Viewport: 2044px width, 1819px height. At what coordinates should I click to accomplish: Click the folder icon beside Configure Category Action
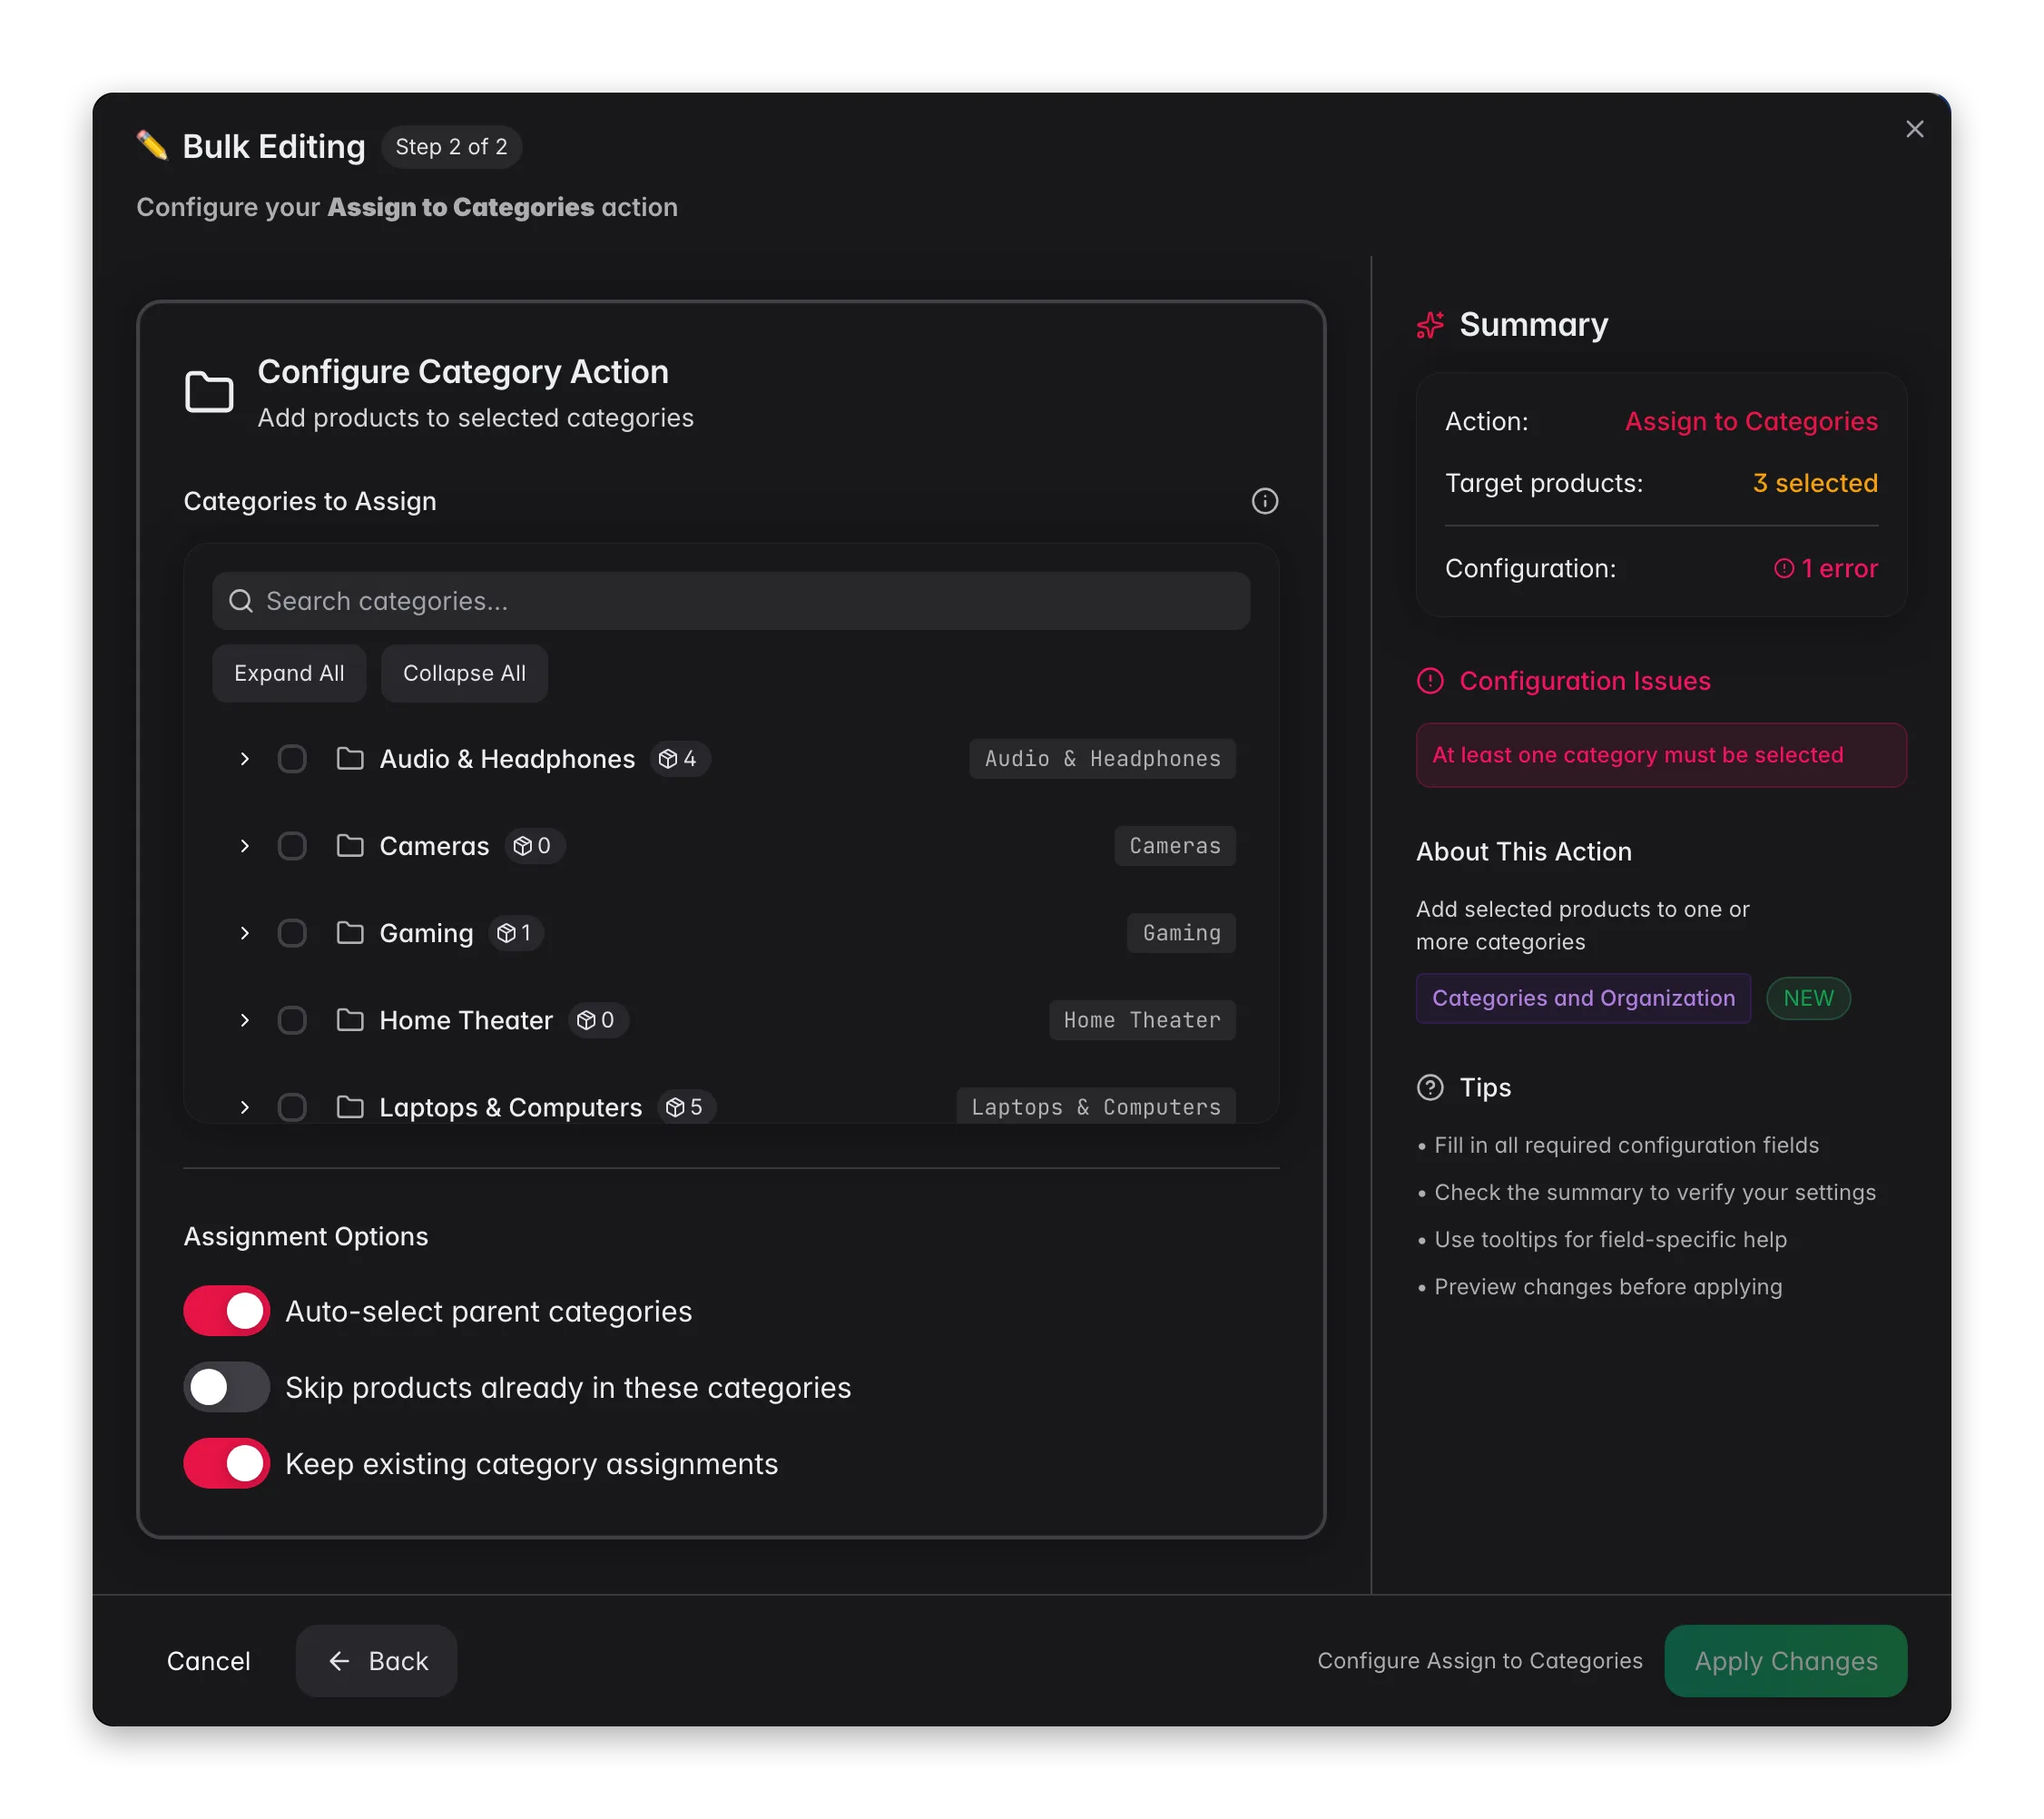(x=209, y=392)
